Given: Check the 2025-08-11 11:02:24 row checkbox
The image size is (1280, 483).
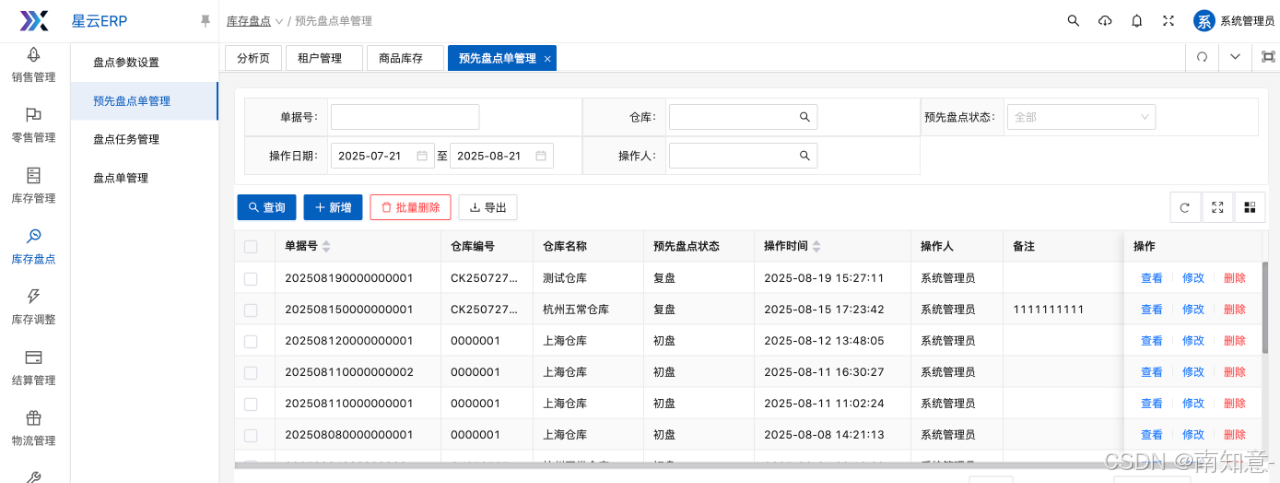Looking at the screenshot, I should (x=251, y=404).
